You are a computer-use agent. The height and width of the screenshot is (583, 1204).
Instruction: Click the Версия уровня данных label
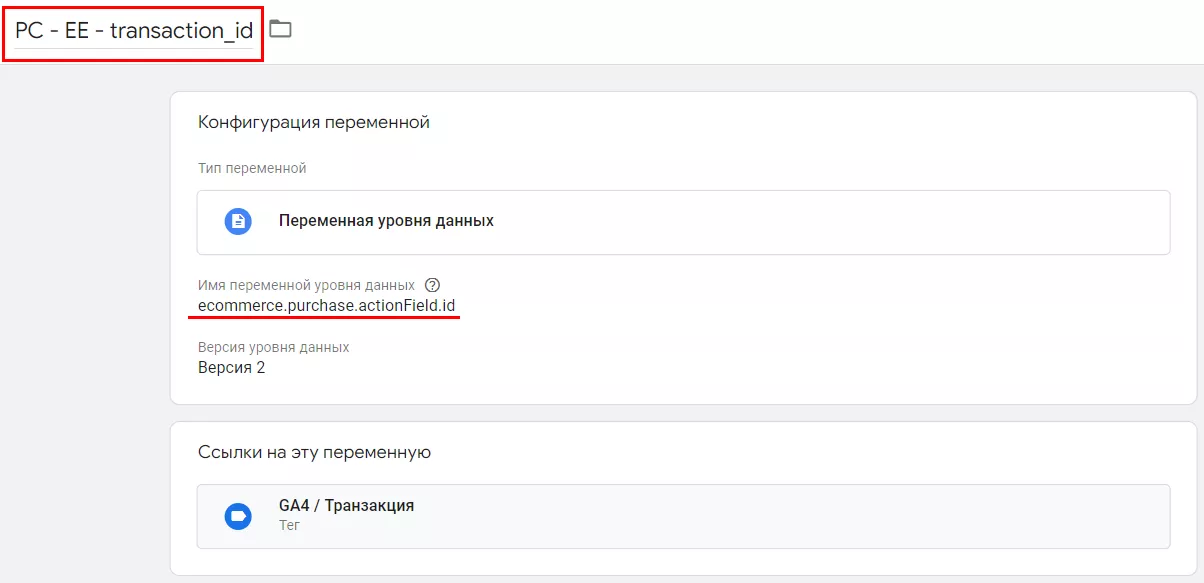pyautogui.click(x=274, y=347)
